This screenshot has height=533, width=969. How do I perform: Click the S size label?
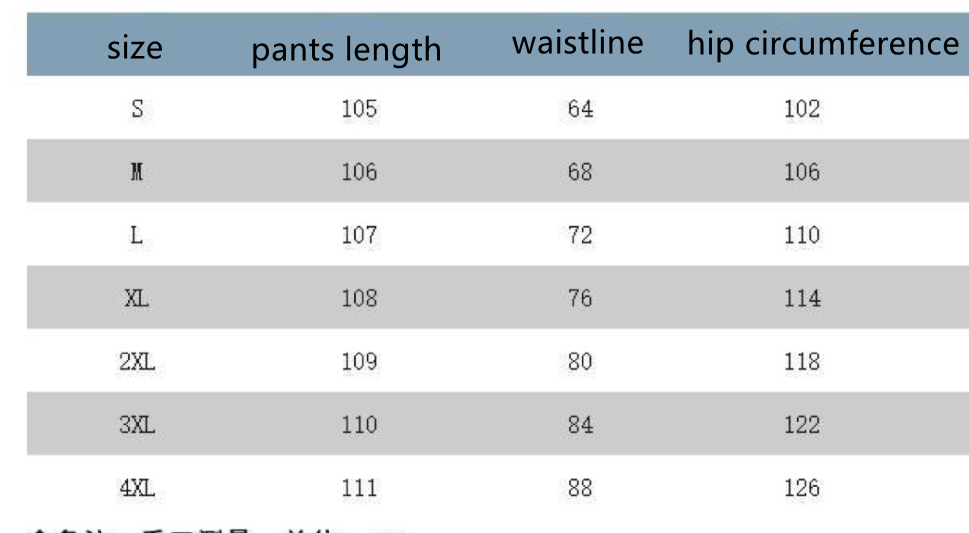[137, 109]
